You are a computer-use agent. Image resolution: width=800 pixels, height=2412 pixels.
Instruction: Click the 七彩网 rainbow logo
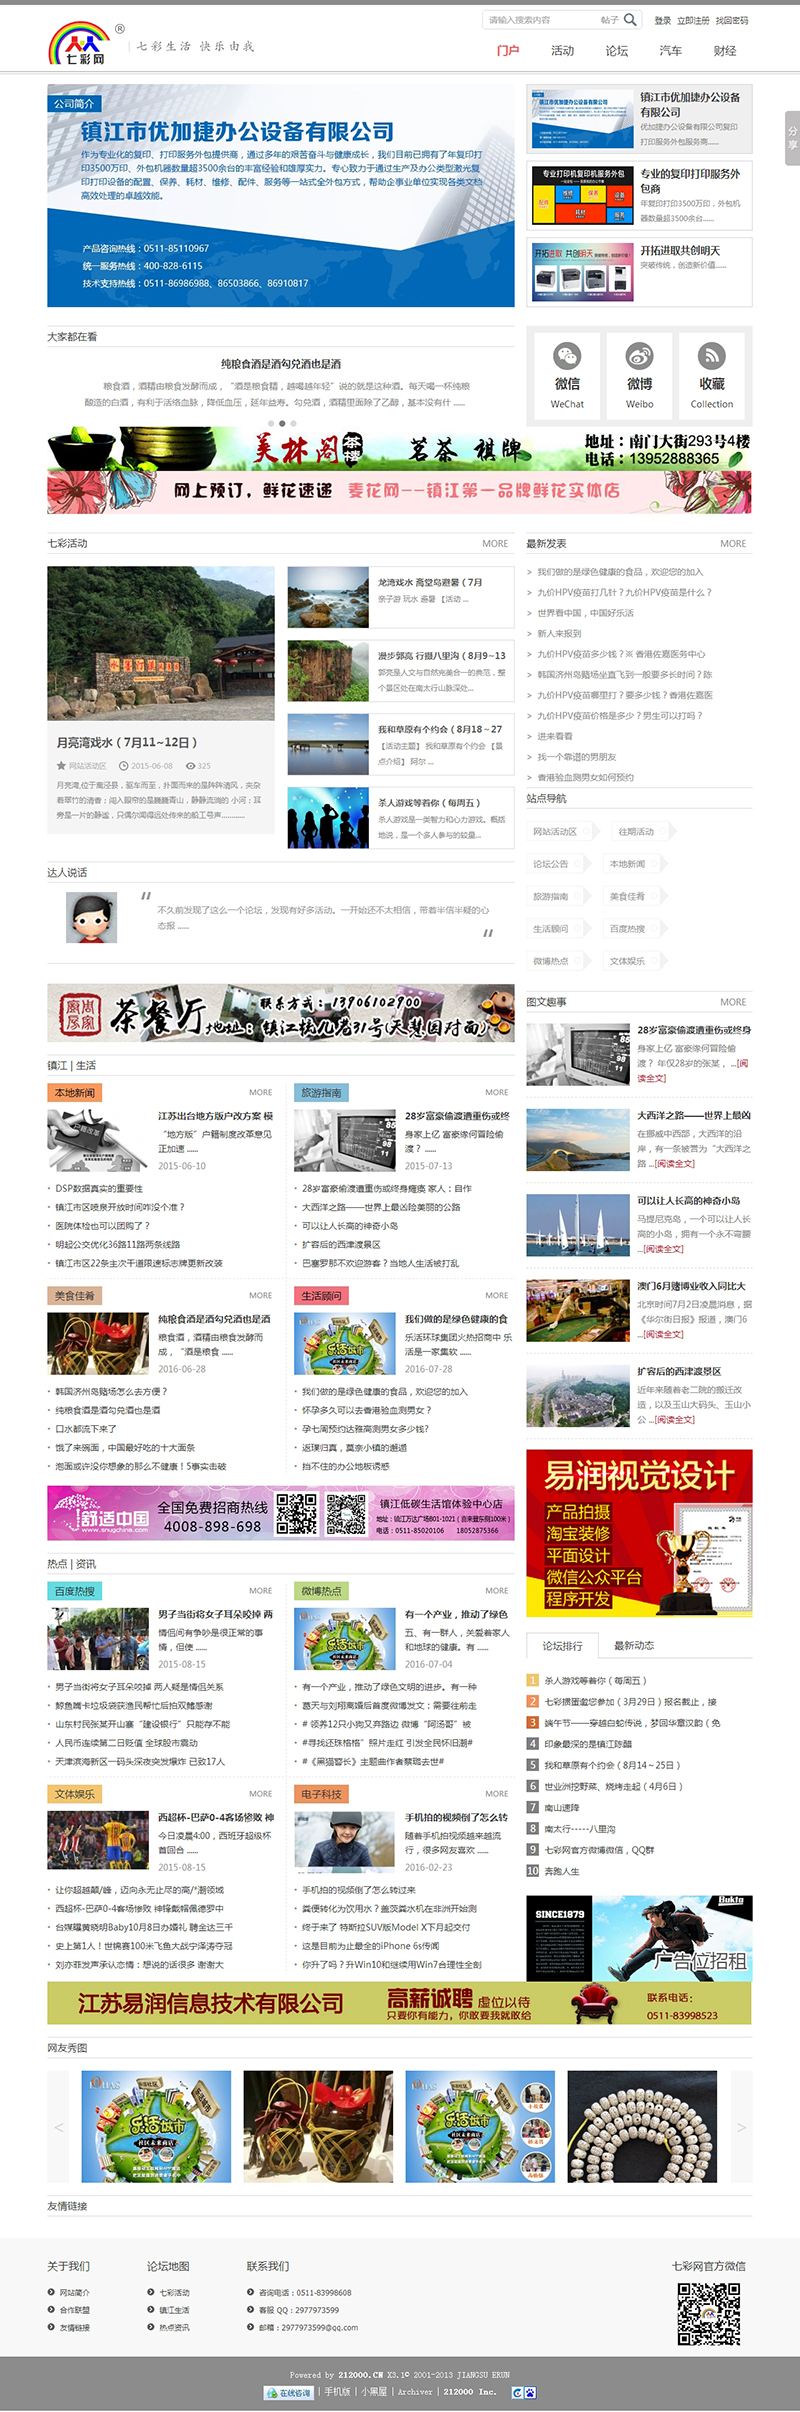80,44
